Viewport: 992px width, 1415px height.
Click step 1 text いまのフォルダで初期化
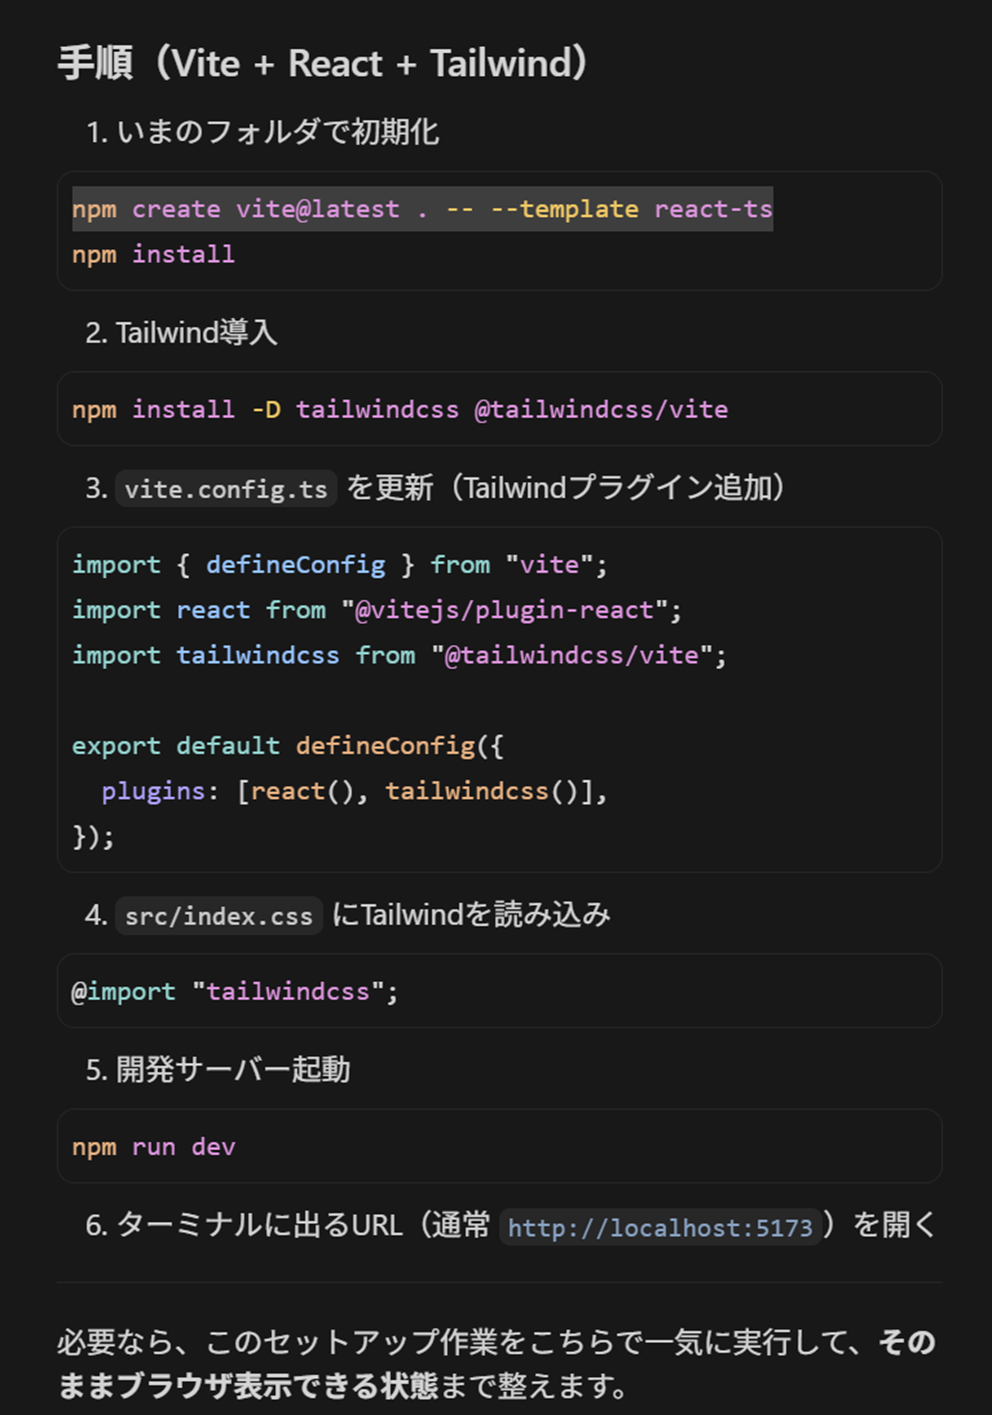tap(278, 132)
